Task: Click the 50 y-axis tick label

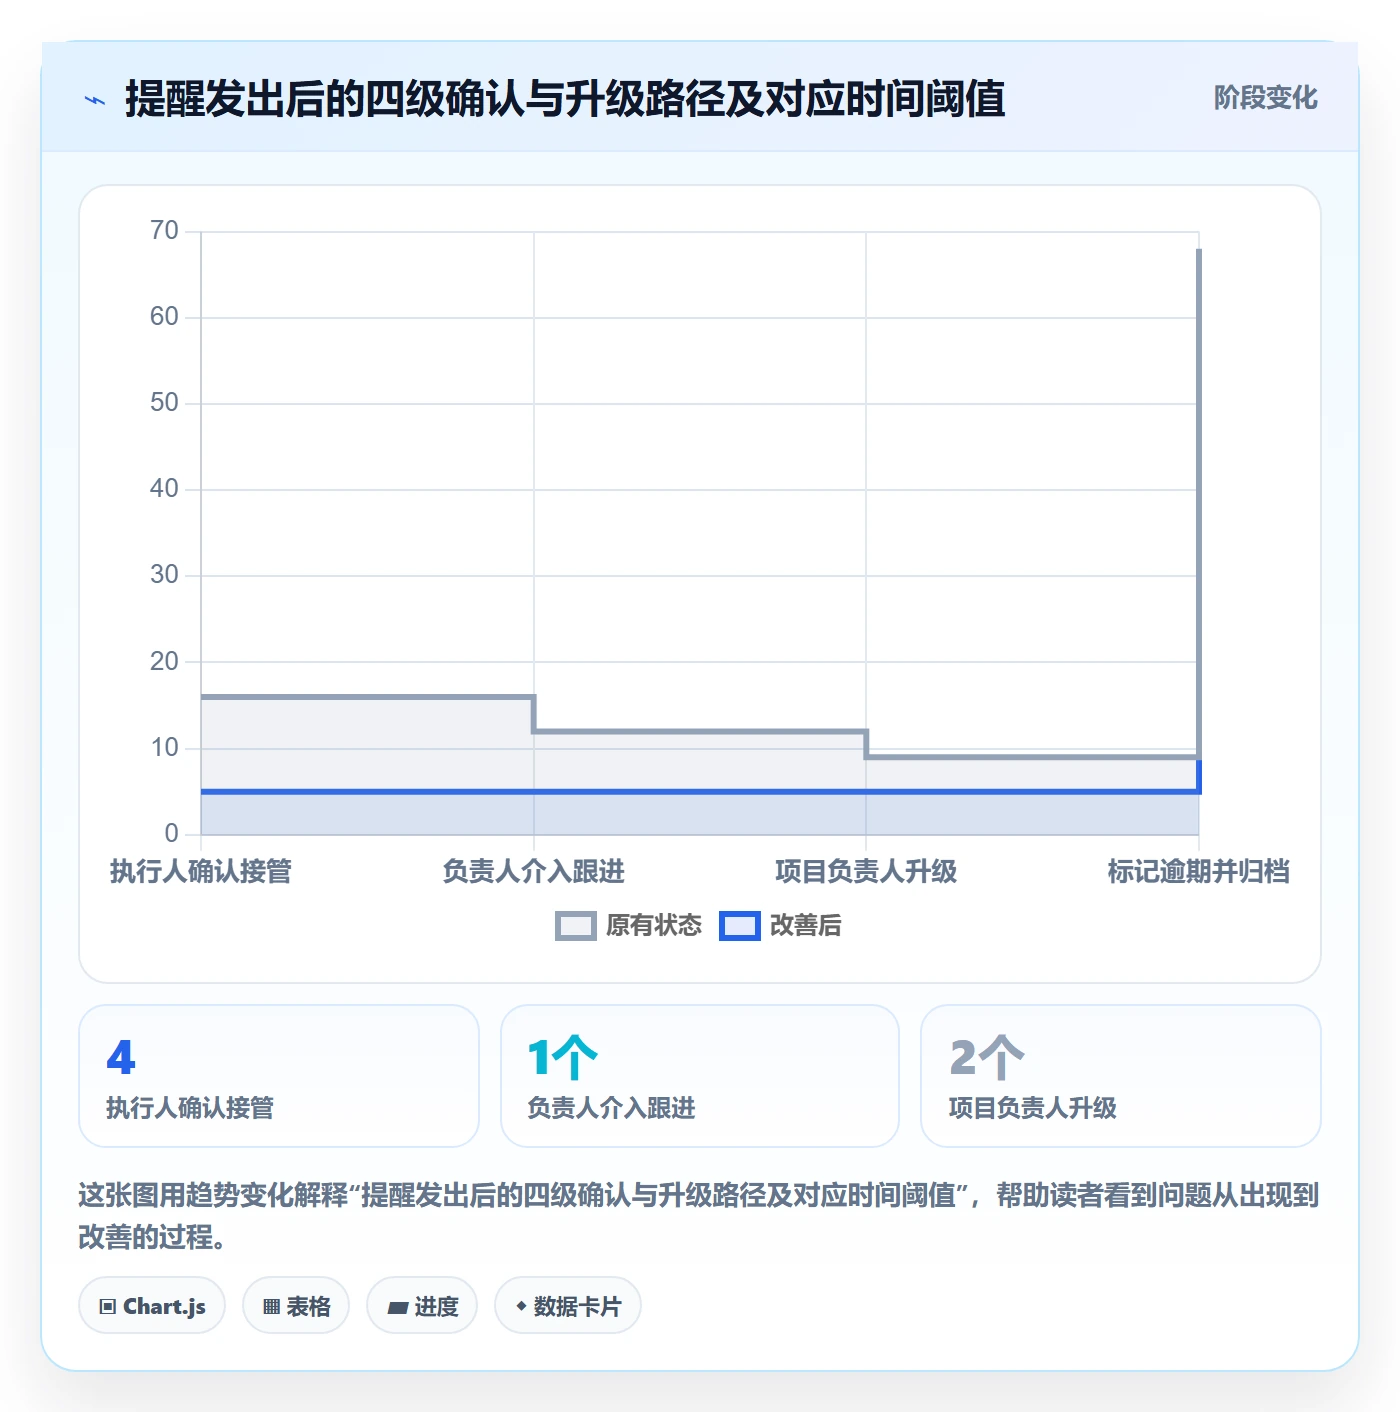Action: tap(164, 403)
